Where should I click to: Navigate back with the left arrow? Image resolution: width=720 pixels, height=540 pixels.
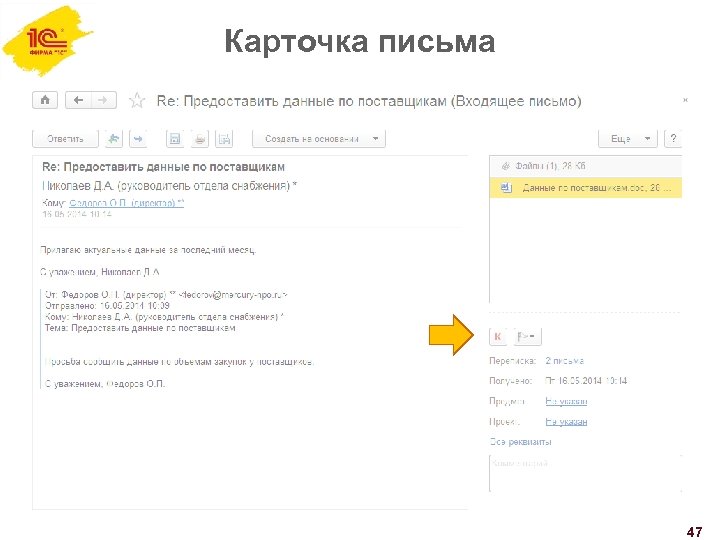point(79,100)
